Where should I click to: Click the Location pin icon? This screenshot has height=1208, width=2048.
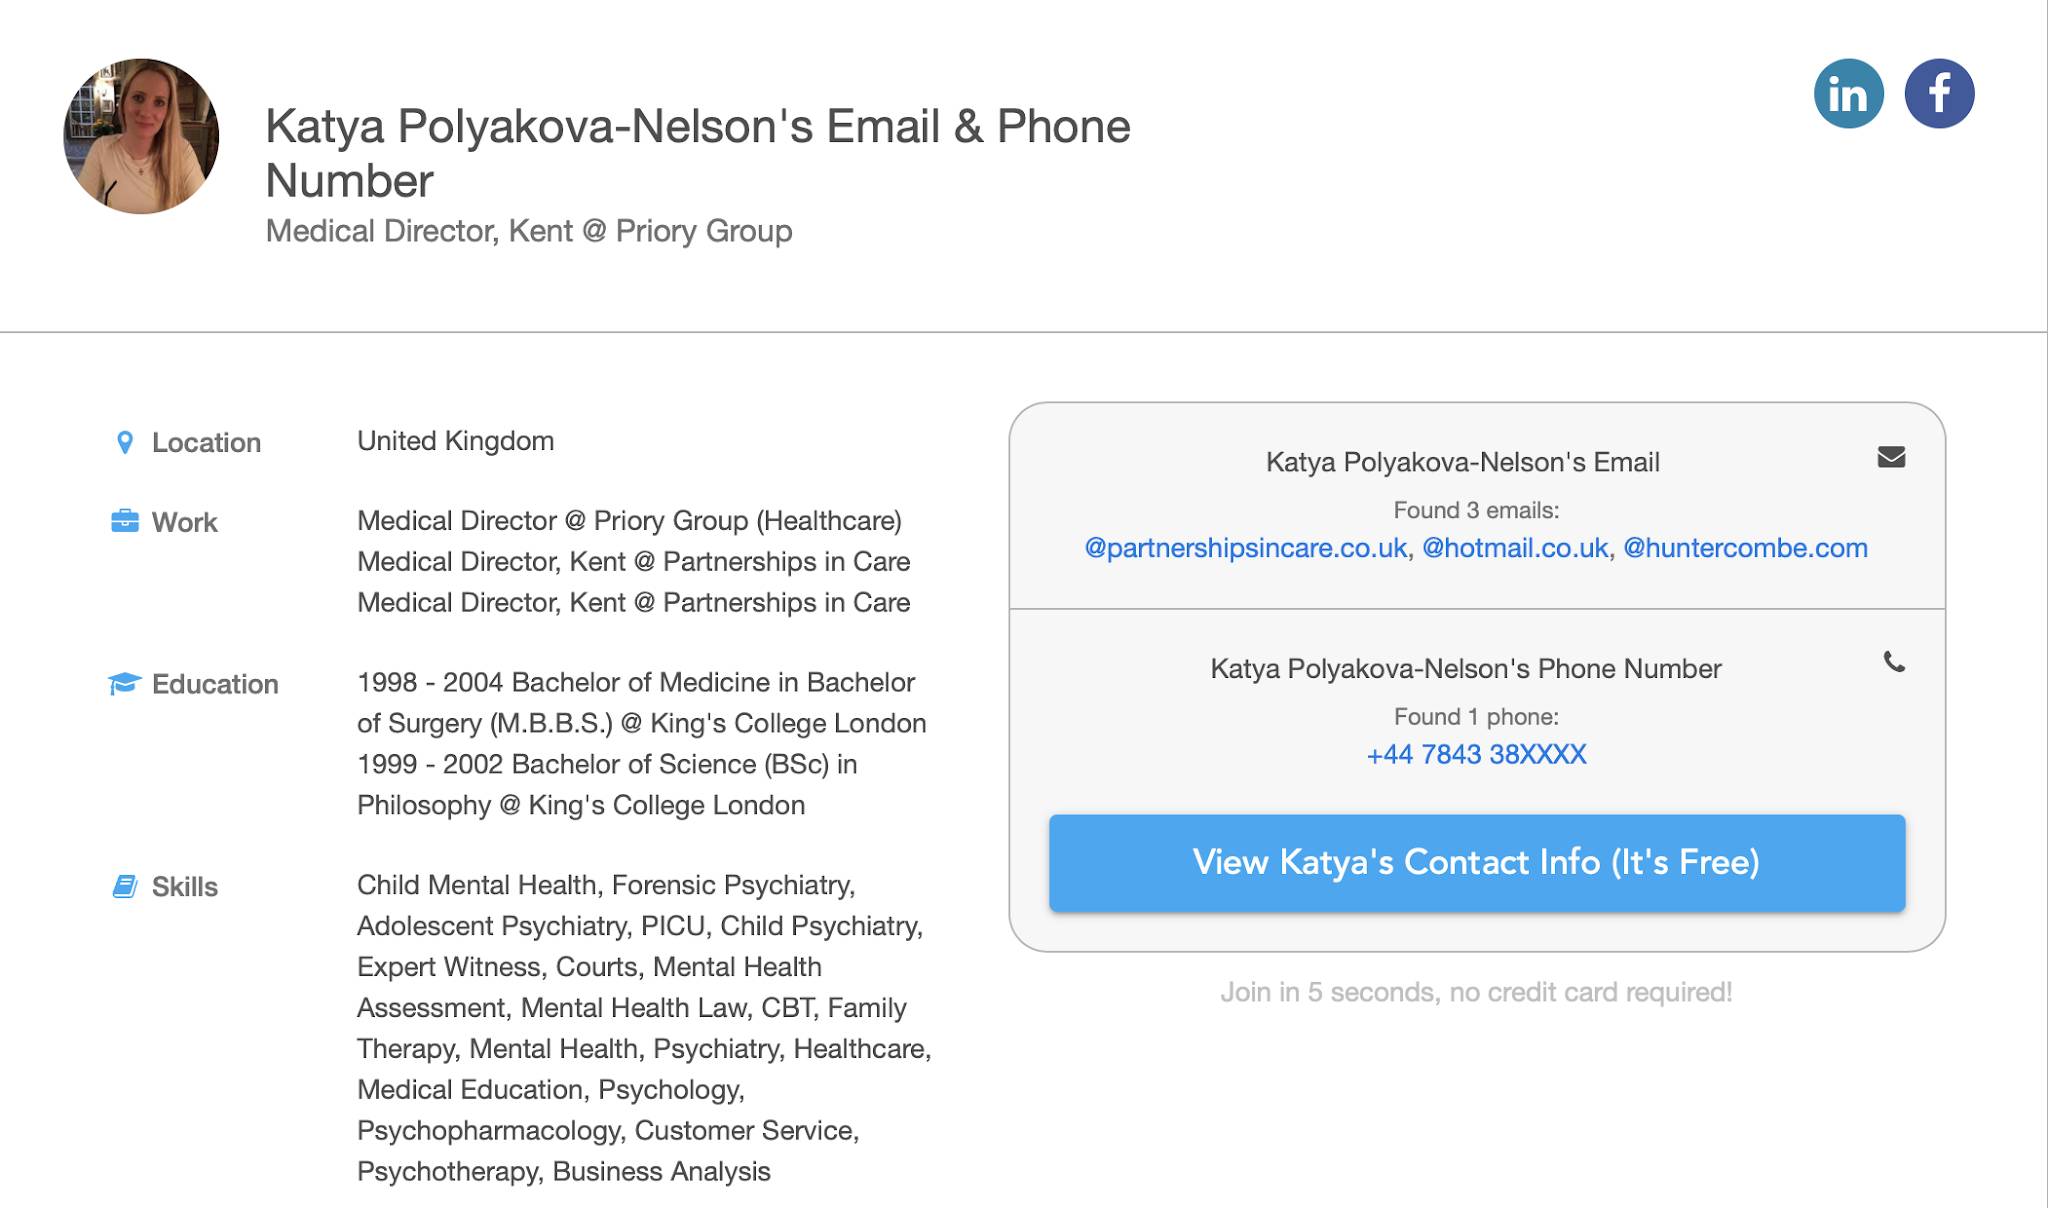(x=125, y=442)
